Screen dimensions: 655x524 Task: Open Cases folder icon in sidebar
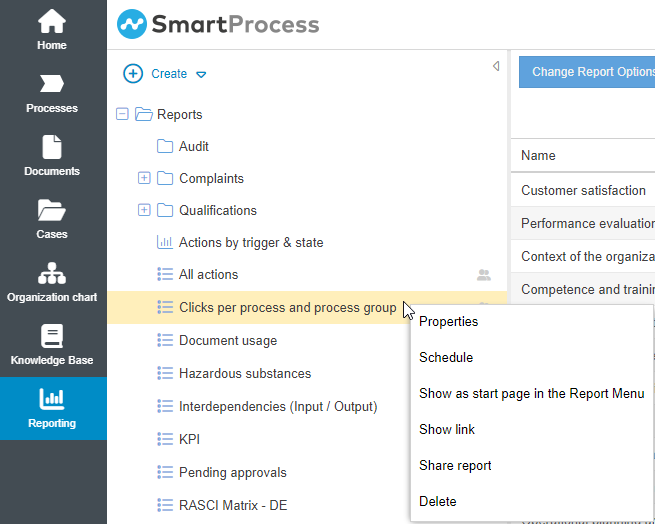click(x=52, y=210)
